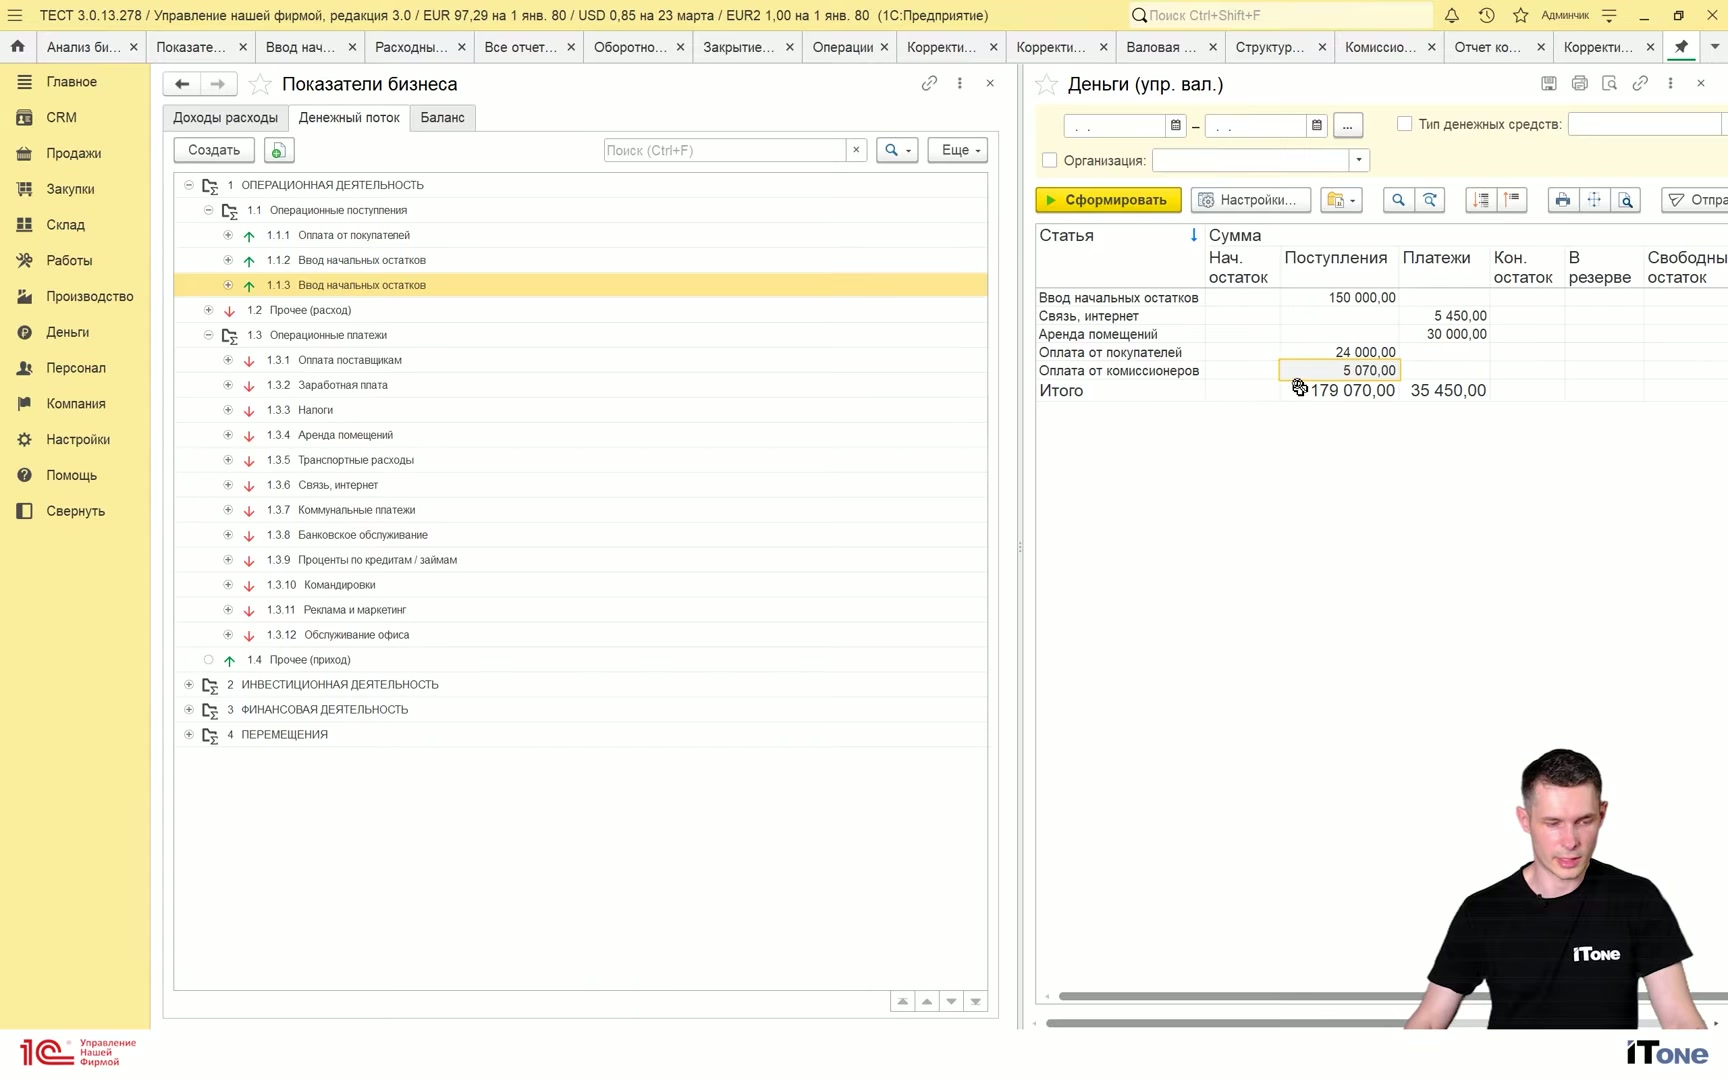Collapse ОПЕРАЦИОННАЯ ДЕЯТЕЛЬНОСТЬ tree node

(189, 185)
